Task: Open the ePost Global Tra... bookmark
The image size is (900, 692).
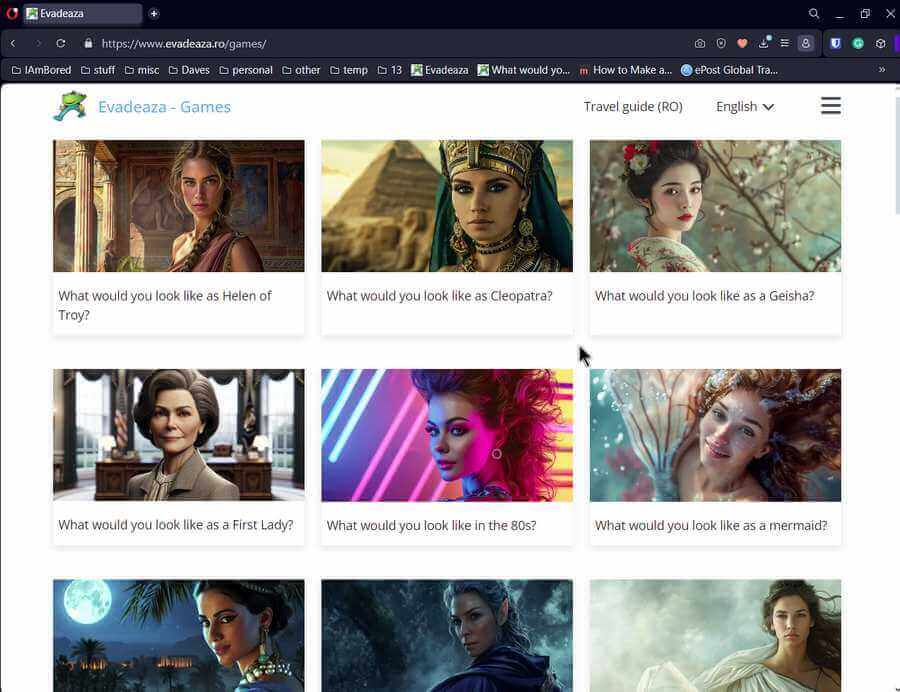Action: tap(729, 70)
